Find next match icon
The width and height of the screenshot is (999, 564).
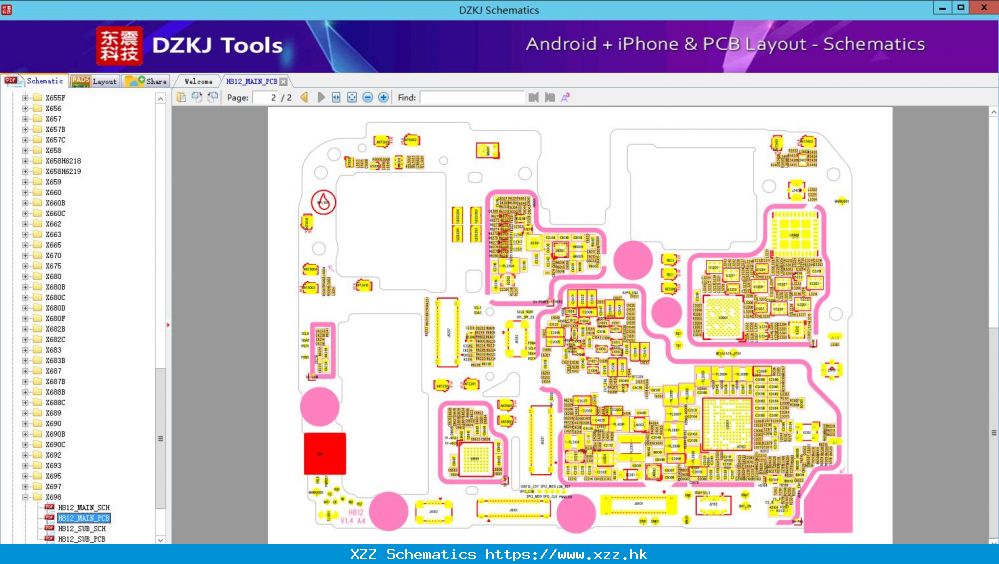click(x=549, y=97)
